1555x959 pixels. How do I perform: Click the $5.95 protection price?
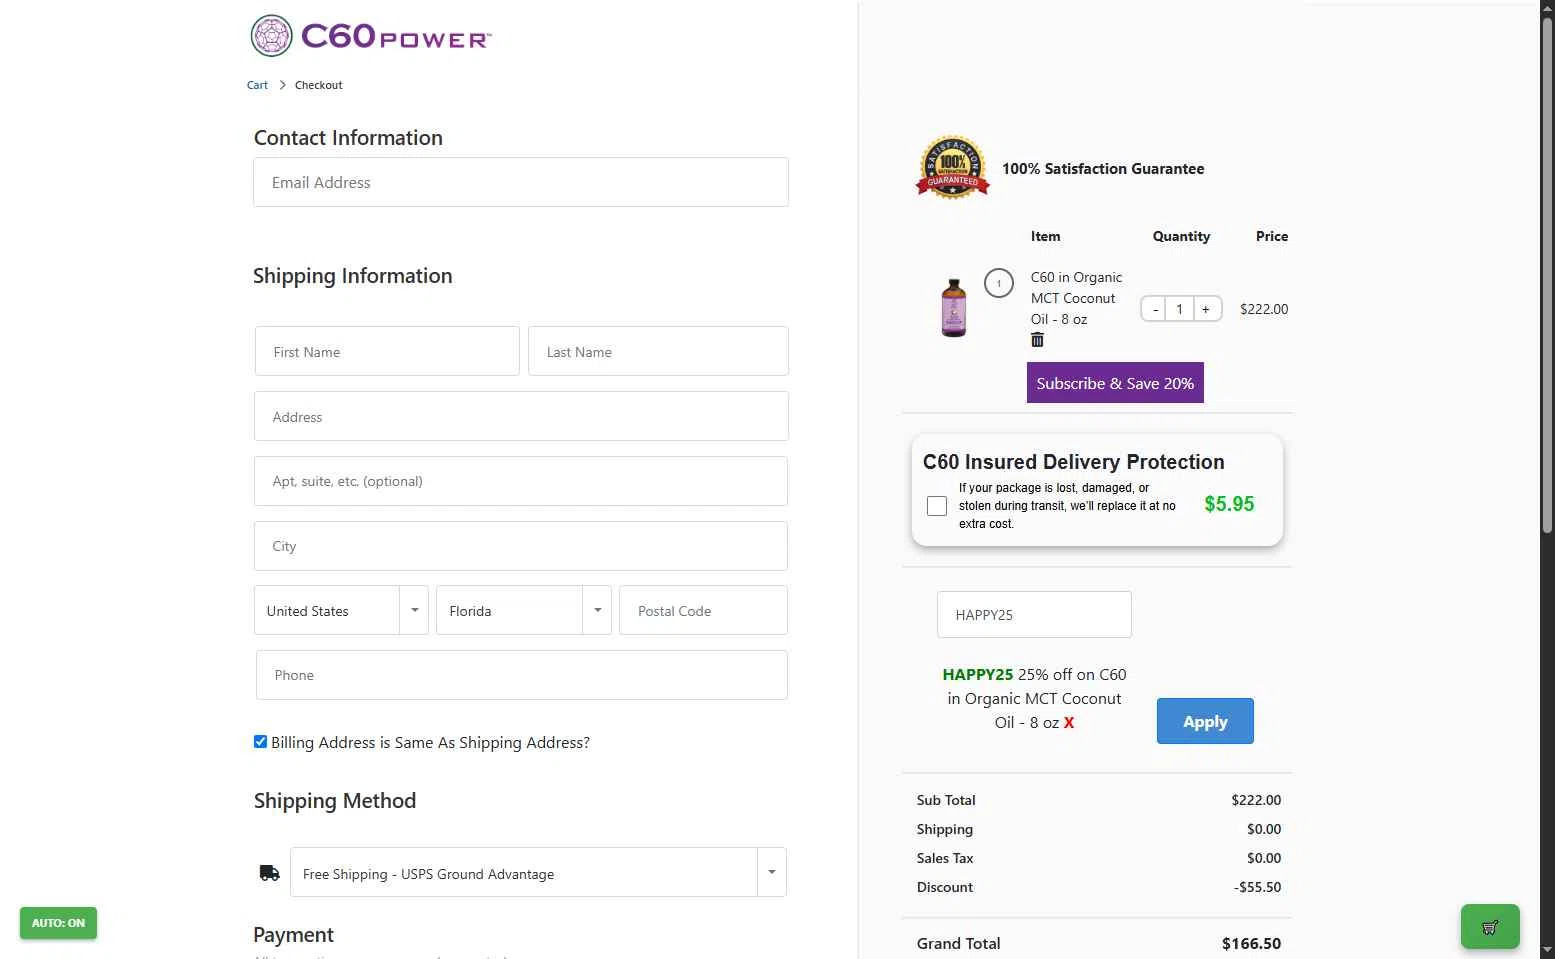coord(1229,504)
